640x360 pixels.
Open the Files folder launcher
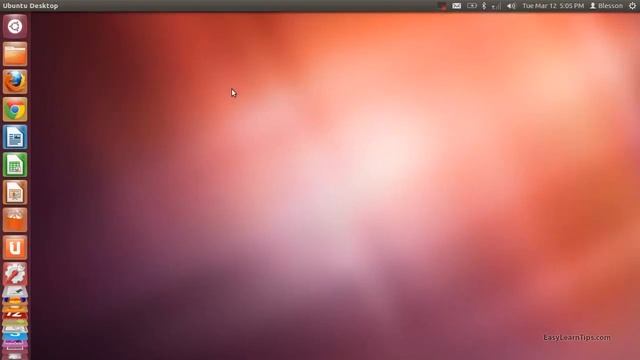(15, 54)
